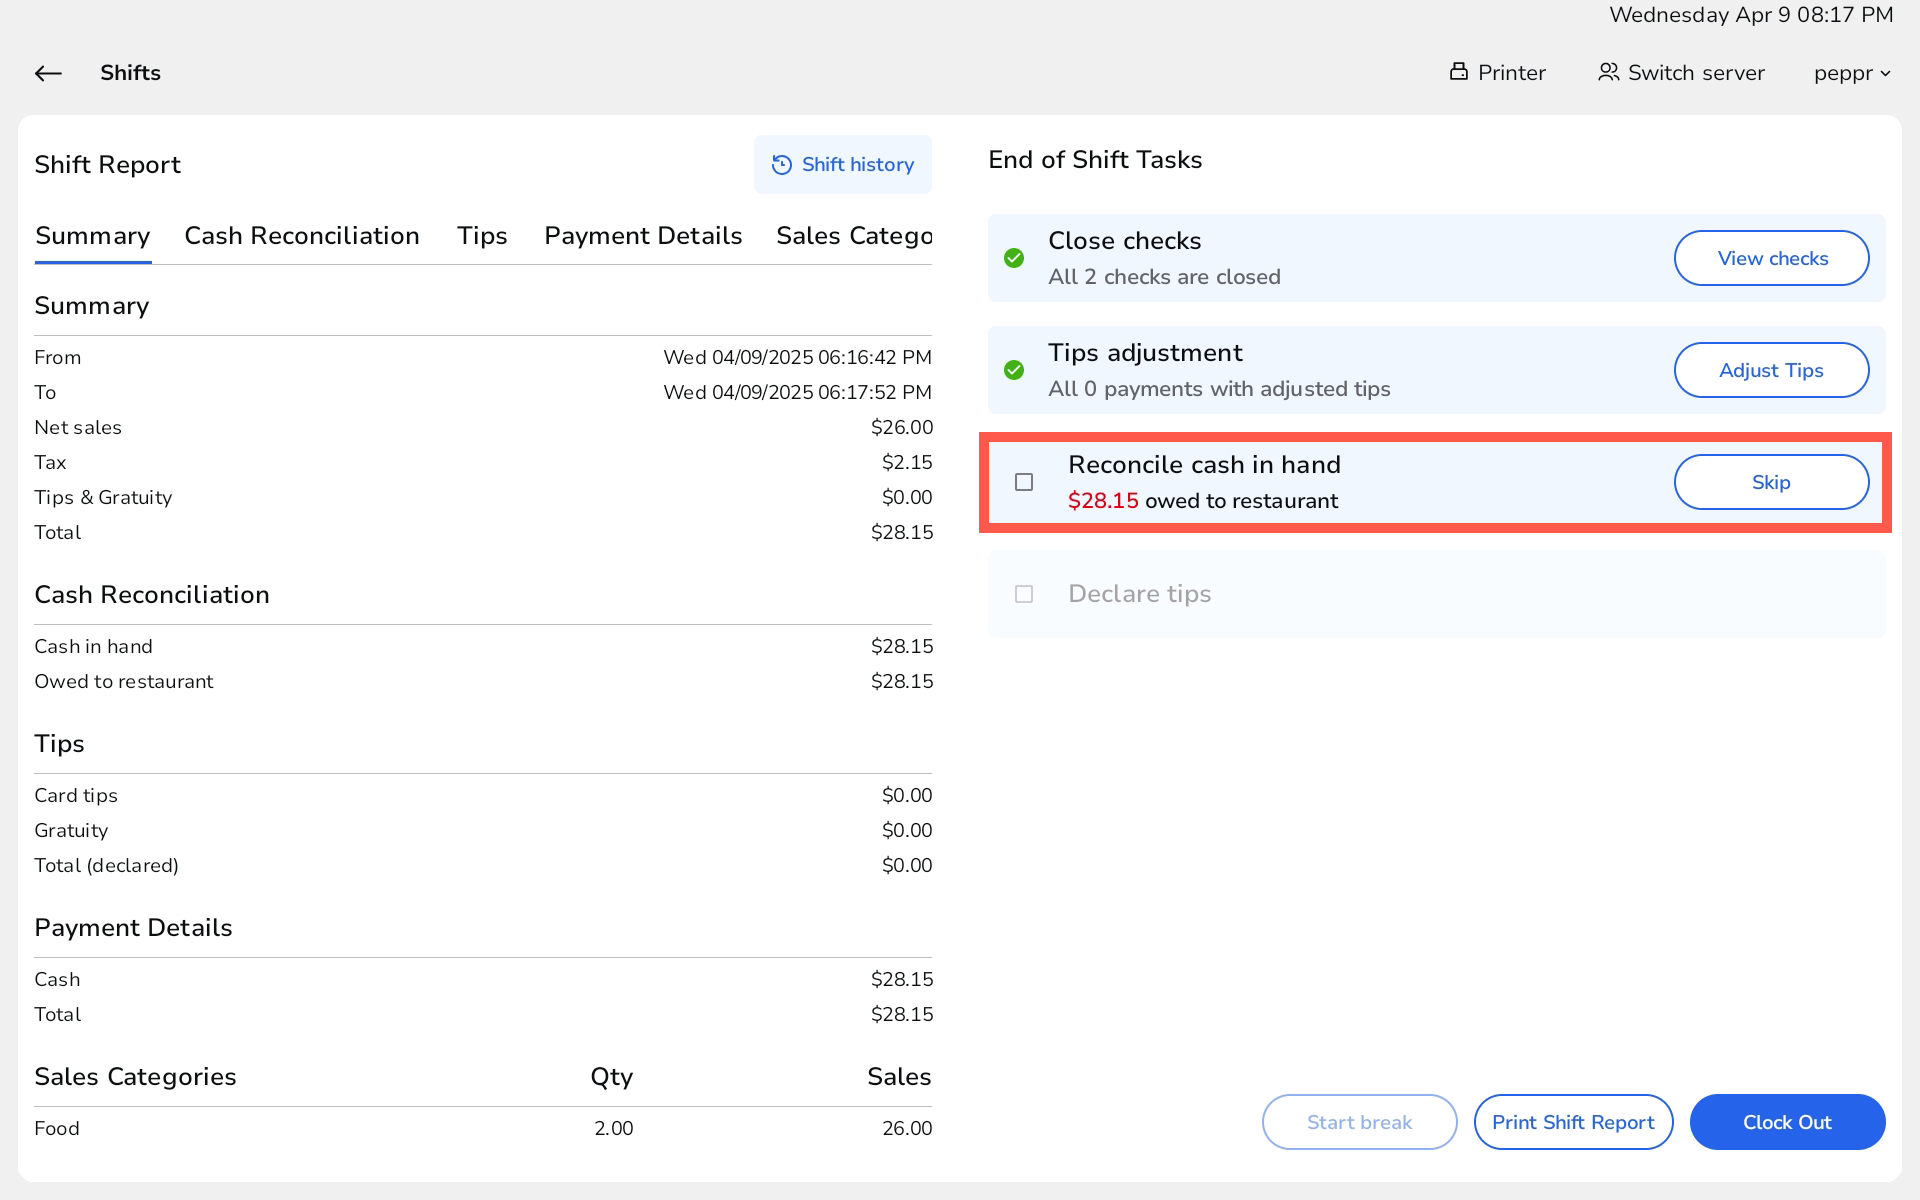Check the Declare tips checkbox

[x=1024, y=594]
